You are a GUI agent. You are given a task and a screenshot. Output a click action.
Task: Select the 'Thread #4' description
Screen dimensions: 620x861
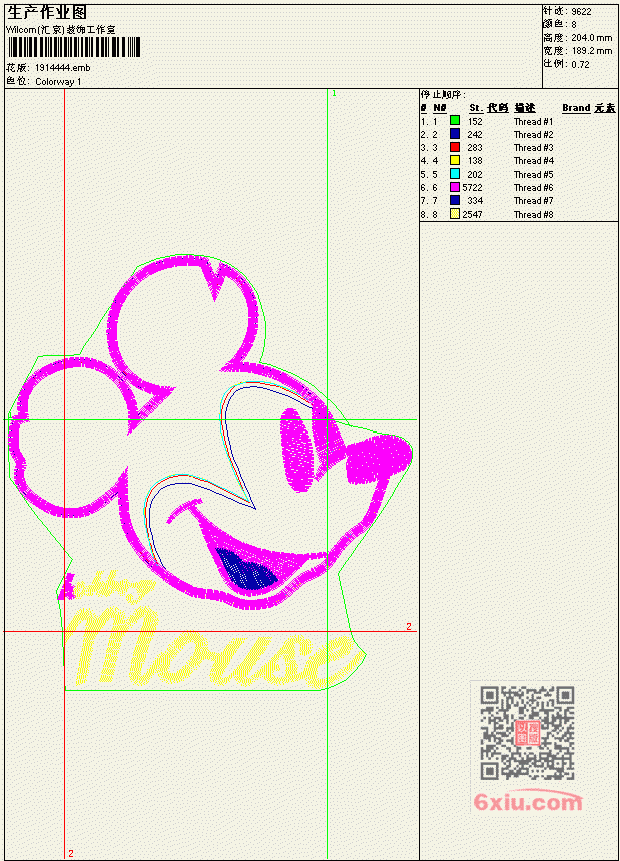[x=533, y=161]
